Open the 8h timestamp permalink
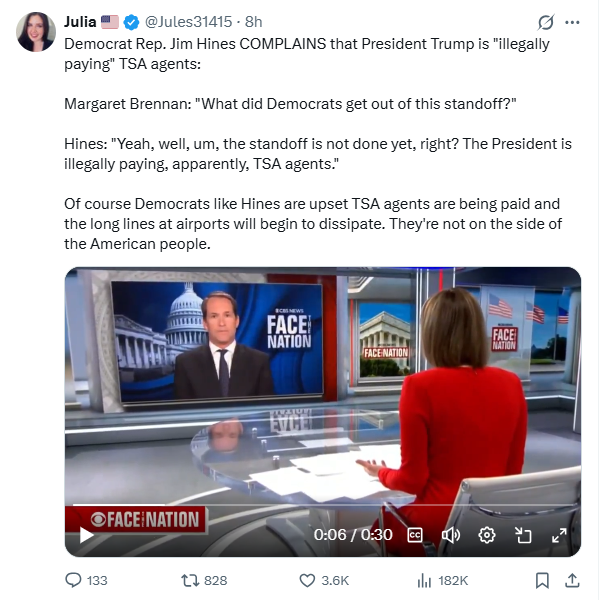The height and width of the screenshot is (600, 599). point(253,22)
